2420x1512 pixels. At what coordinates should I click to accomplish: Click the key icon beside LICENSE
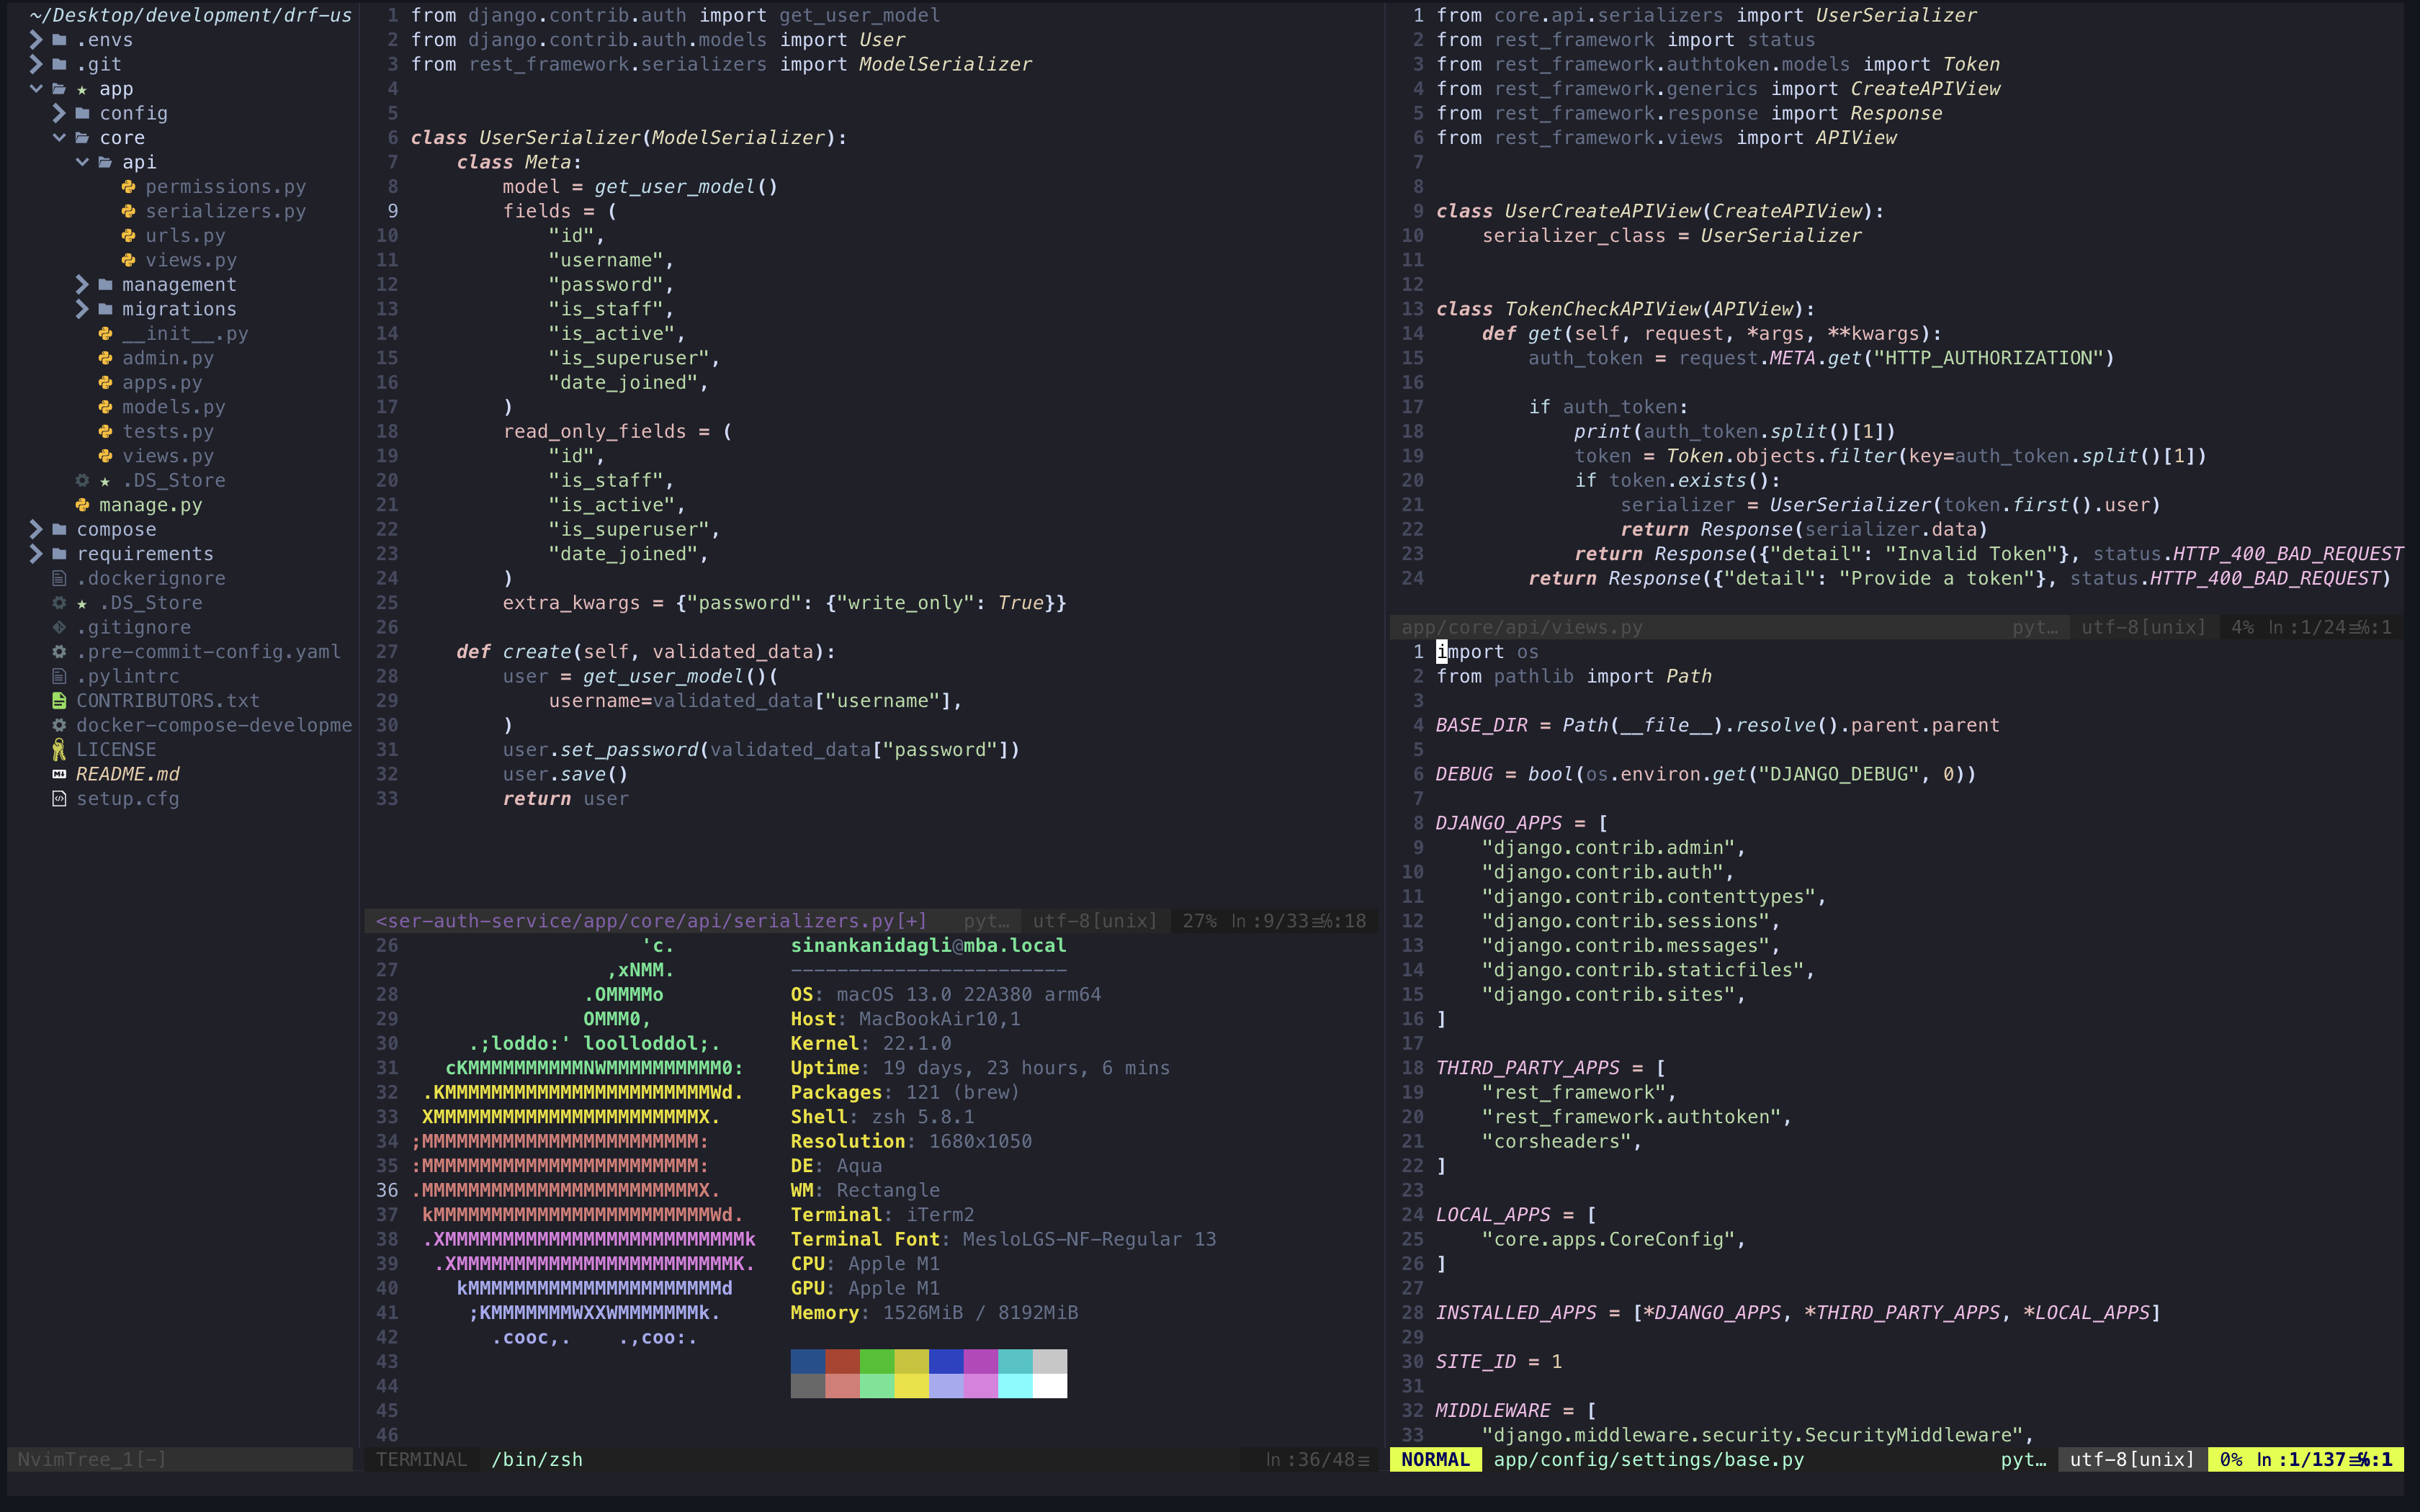pos(59,750)
